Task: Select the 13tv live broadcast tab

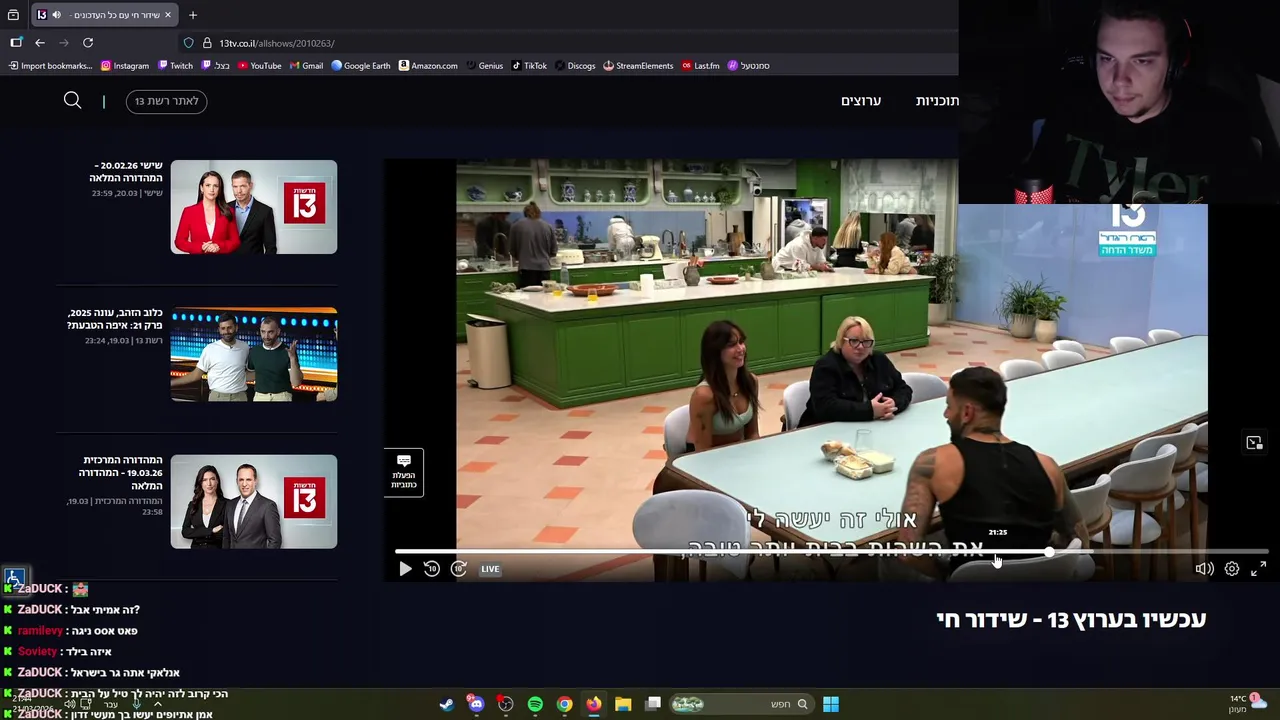Action: point(105,15)
